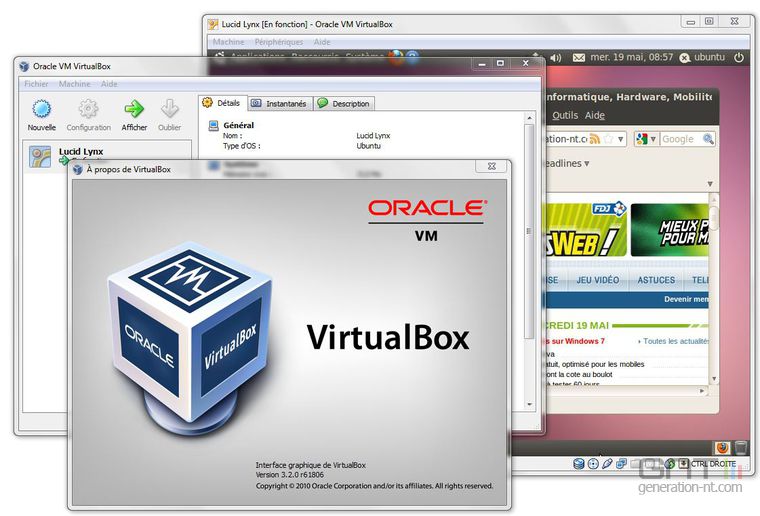Open the Latest Headlines bookmark dropdown
The image size is (760, 516).
[x=568, y=163]
